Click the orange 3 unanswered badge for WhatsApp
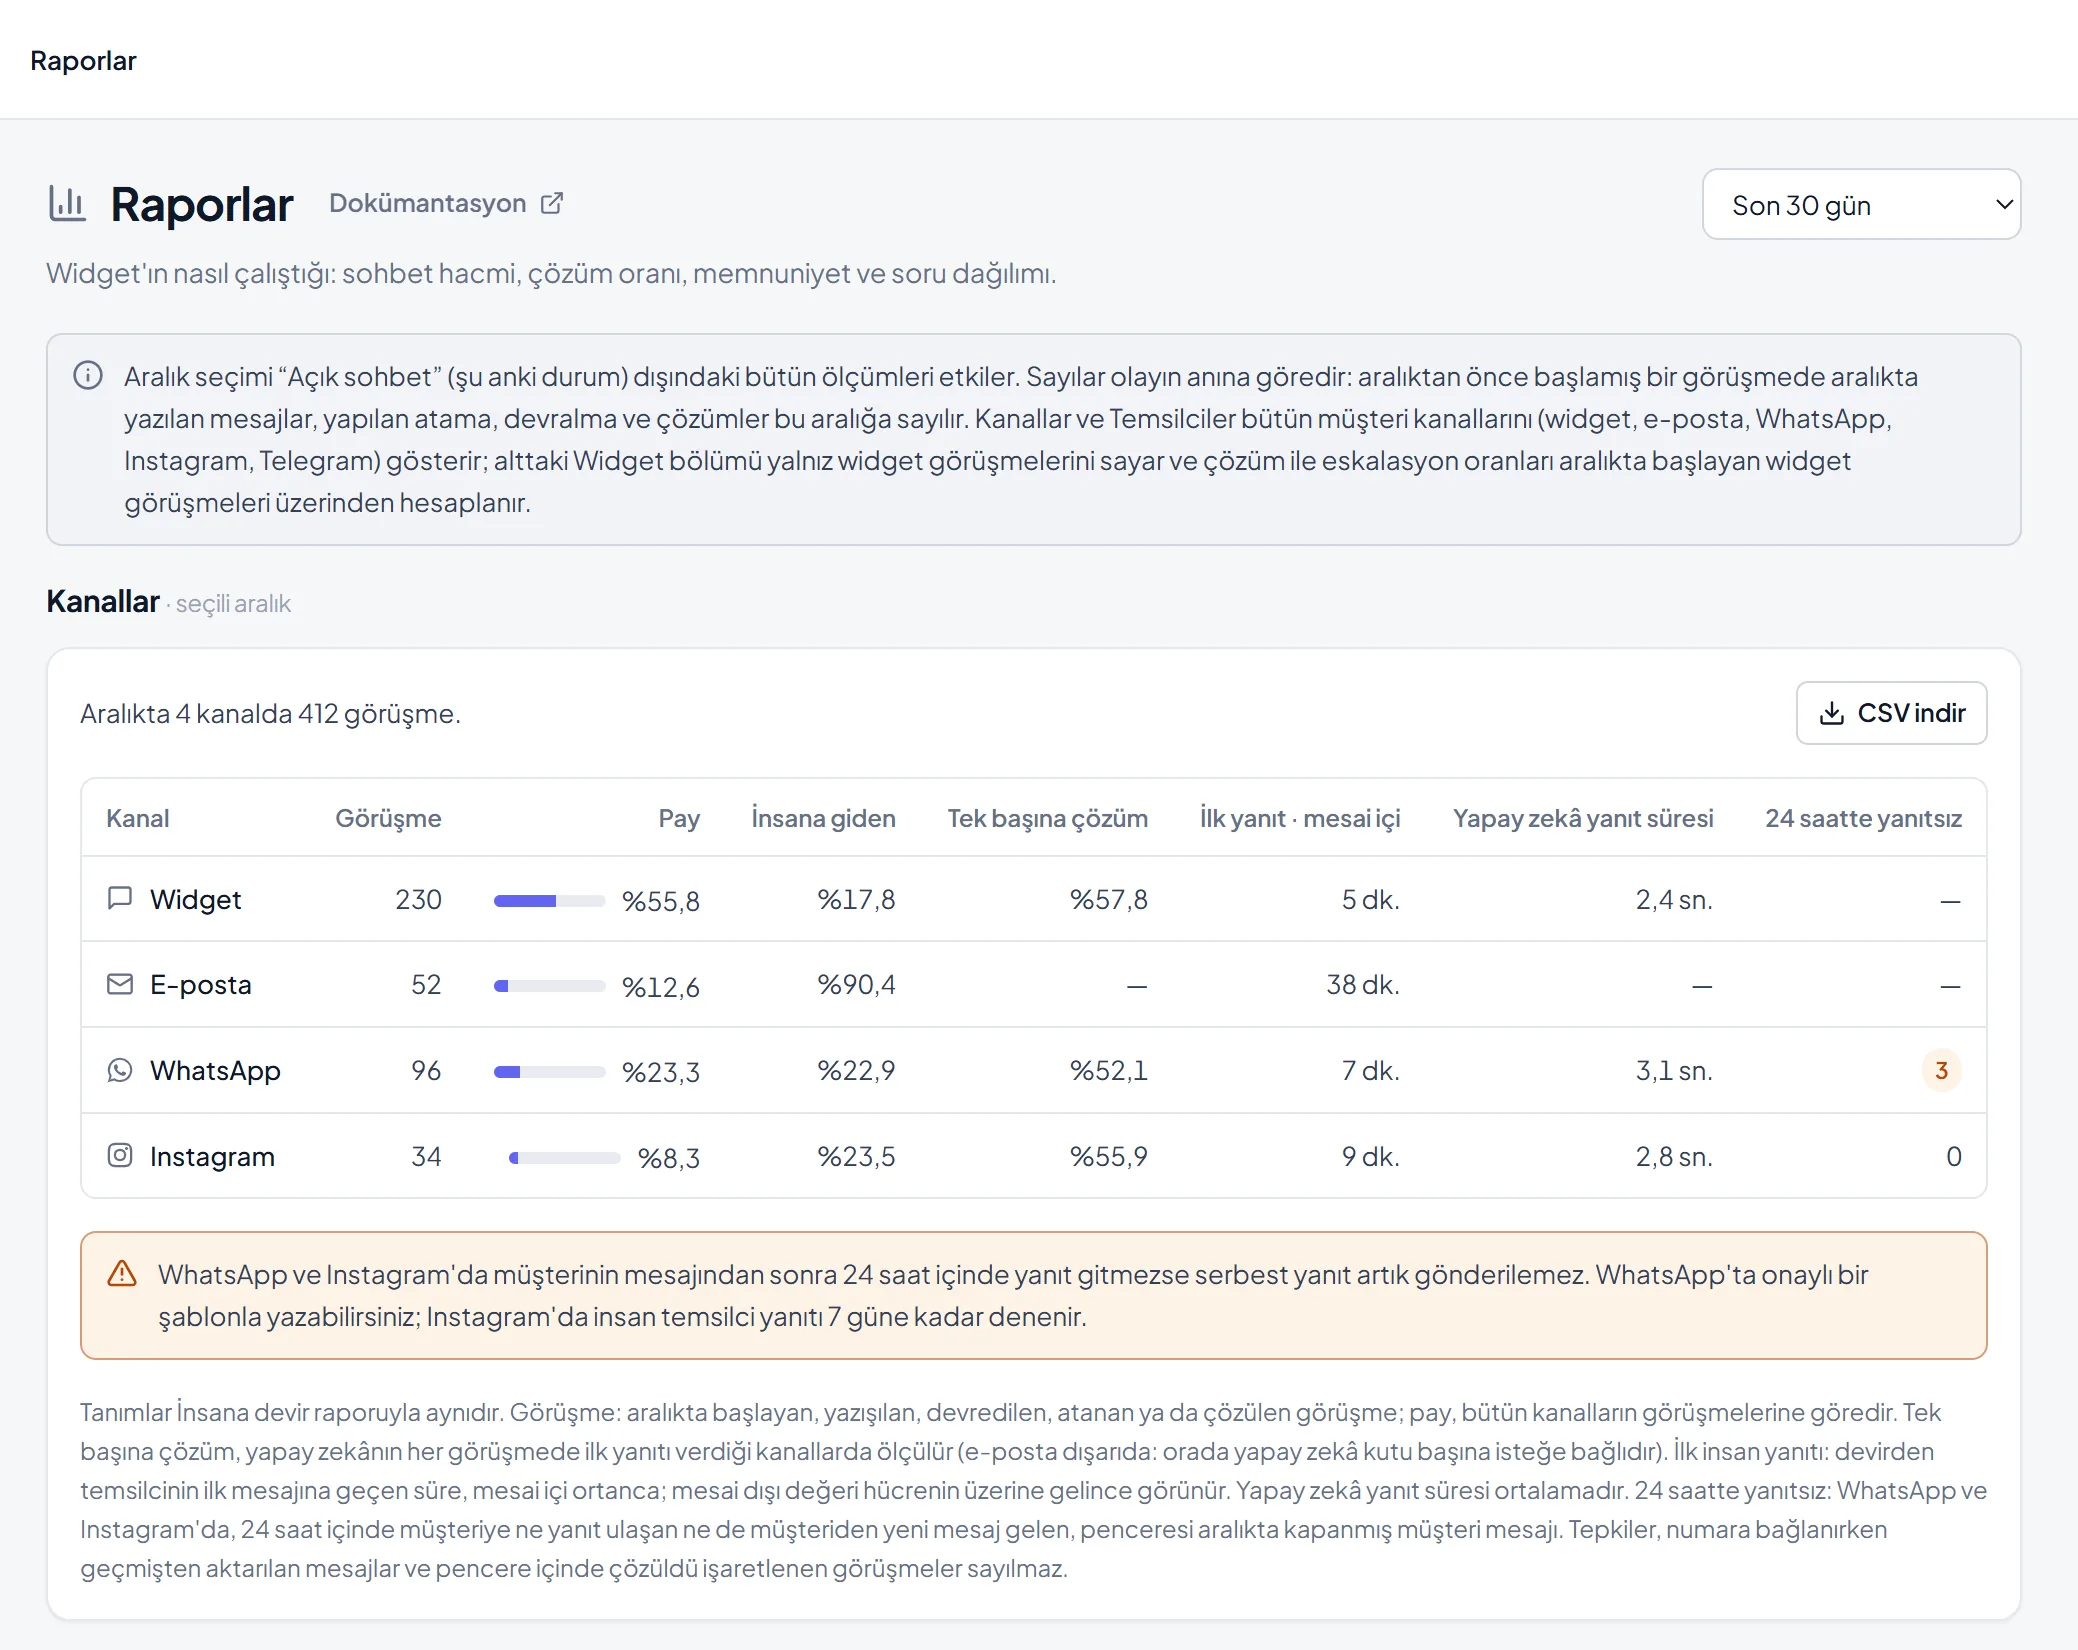The image size is (2078, 1650). [x=1941, y=1070]
